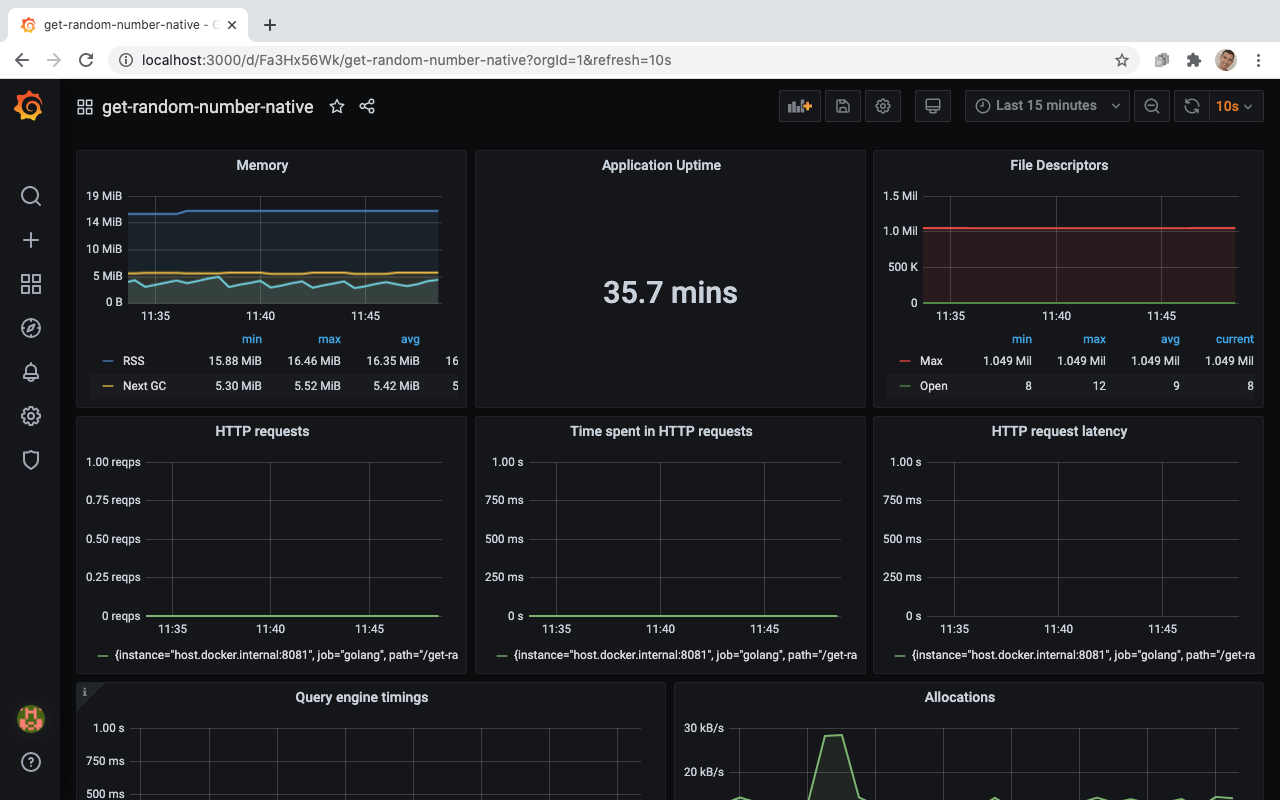Zoom out time range with magnifier icon

pyautogui.click(x=1152, y=106)
